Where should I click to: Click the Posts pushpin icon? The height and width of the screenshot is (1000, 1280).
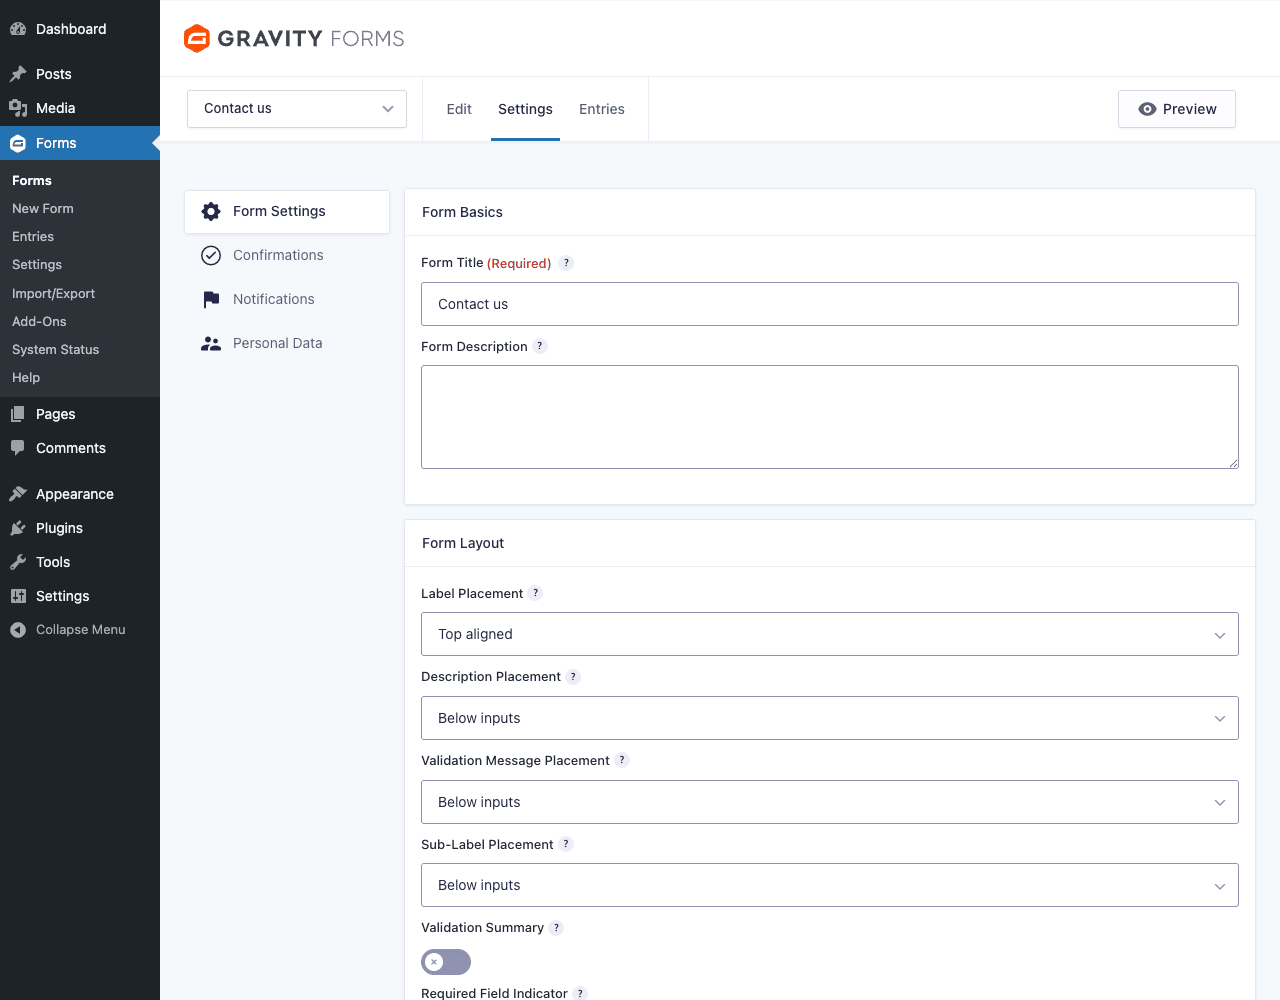(x=18, y=74)
